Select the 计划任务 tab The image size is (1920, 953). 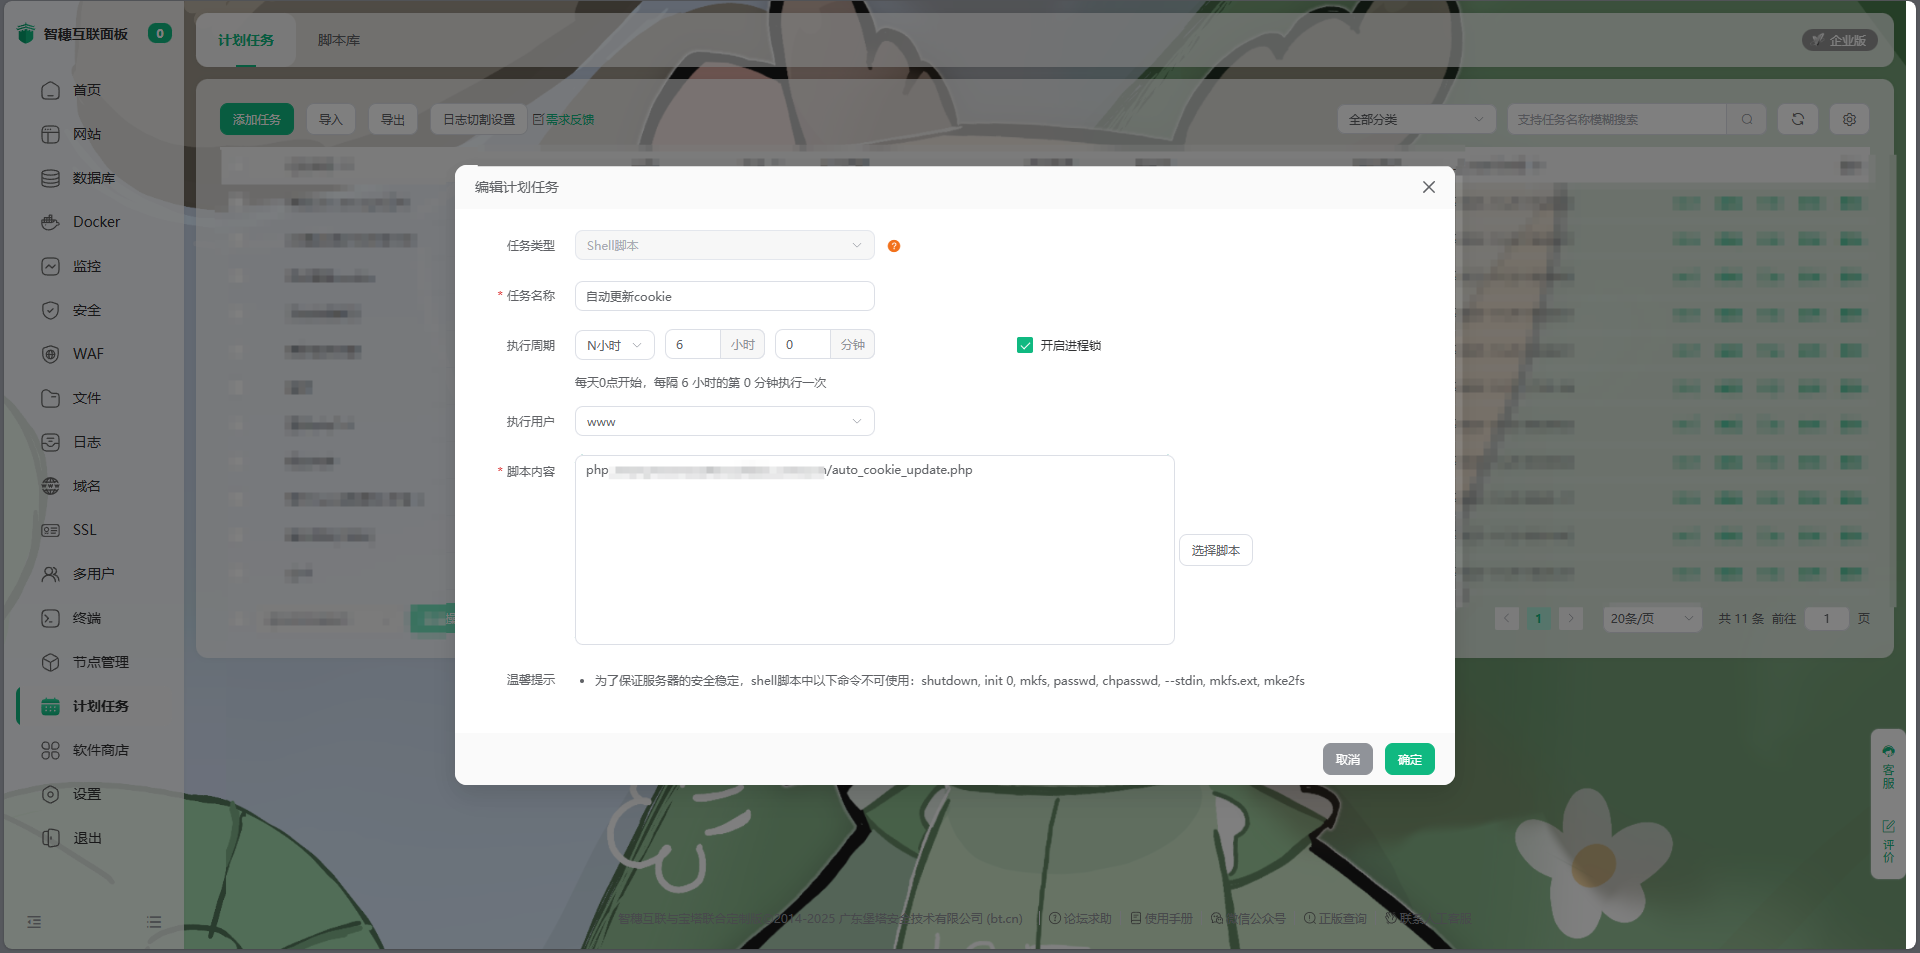pos(246,40)
